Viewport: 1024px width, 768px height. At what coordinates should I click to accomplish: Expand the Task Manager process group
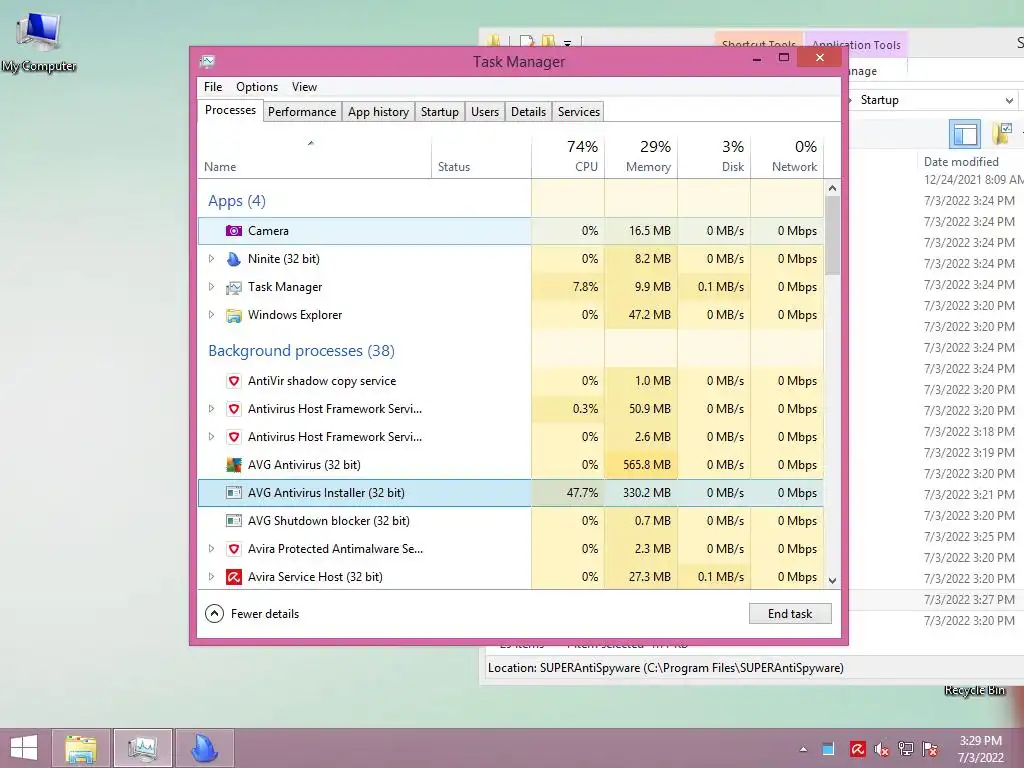211,287
